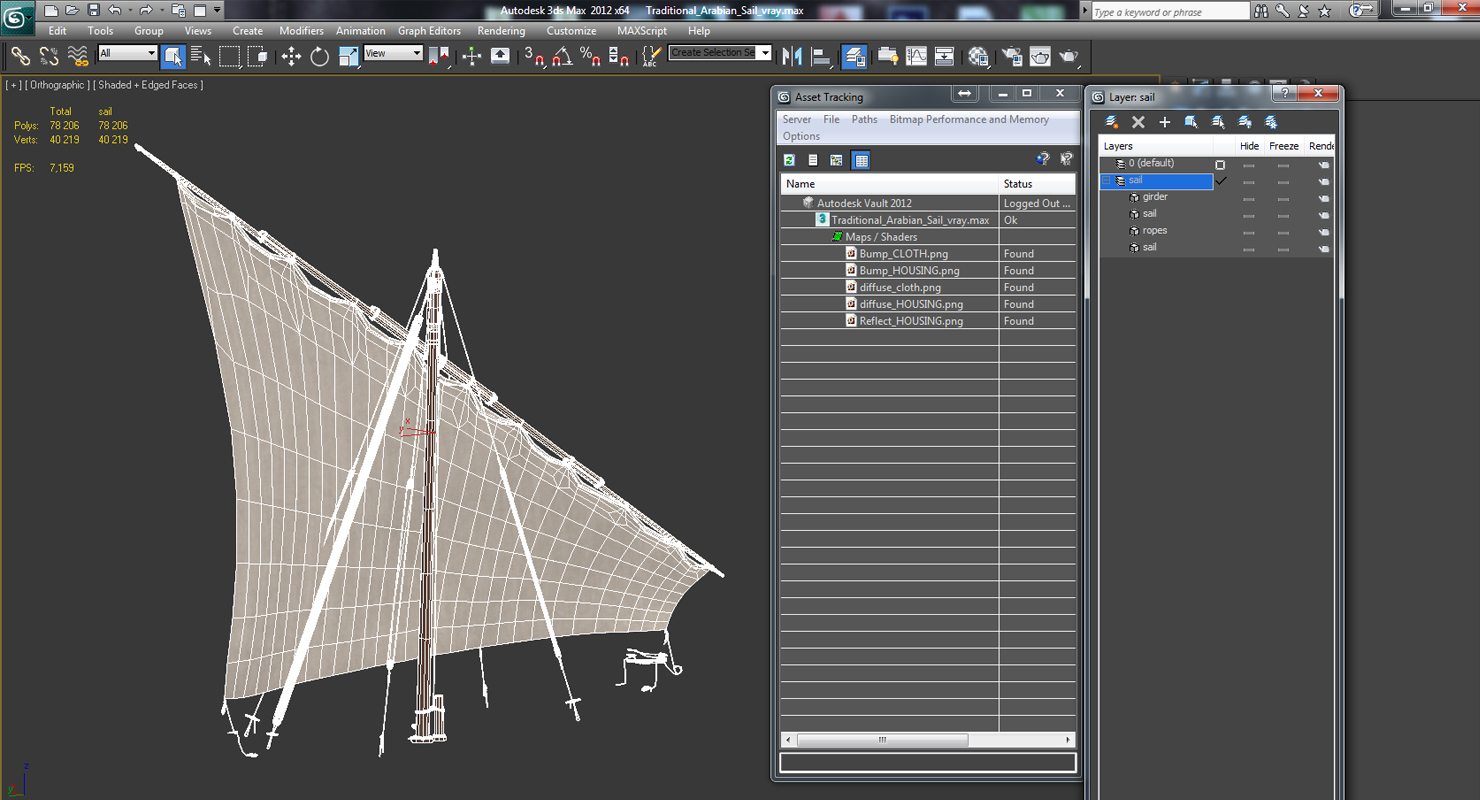Click the Refresh icon in Asset Tracking

click(x=789, y=160)
